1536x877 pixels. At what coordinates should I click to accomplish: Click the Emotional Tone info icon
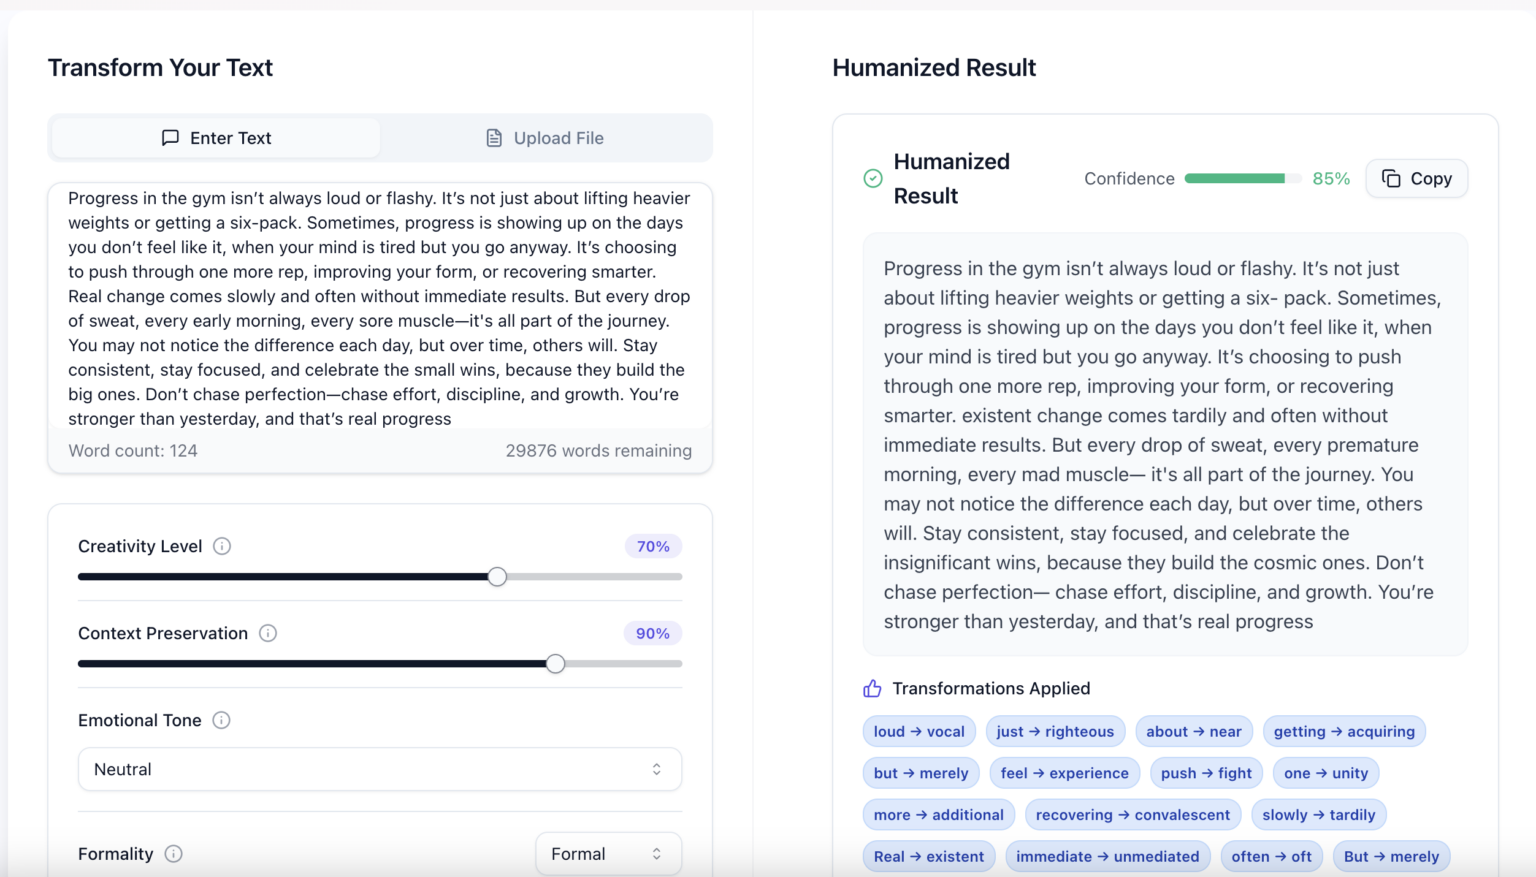[x=222, y=720]
